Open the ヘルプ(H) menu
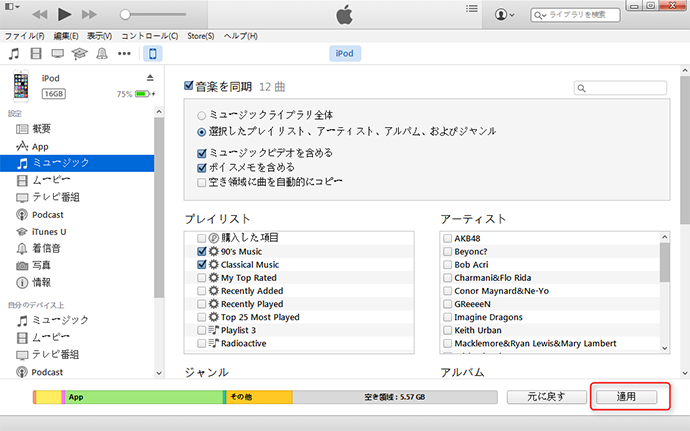Image resolution: width=690 pixels, height=431 pixels. (x=241, y=36)
